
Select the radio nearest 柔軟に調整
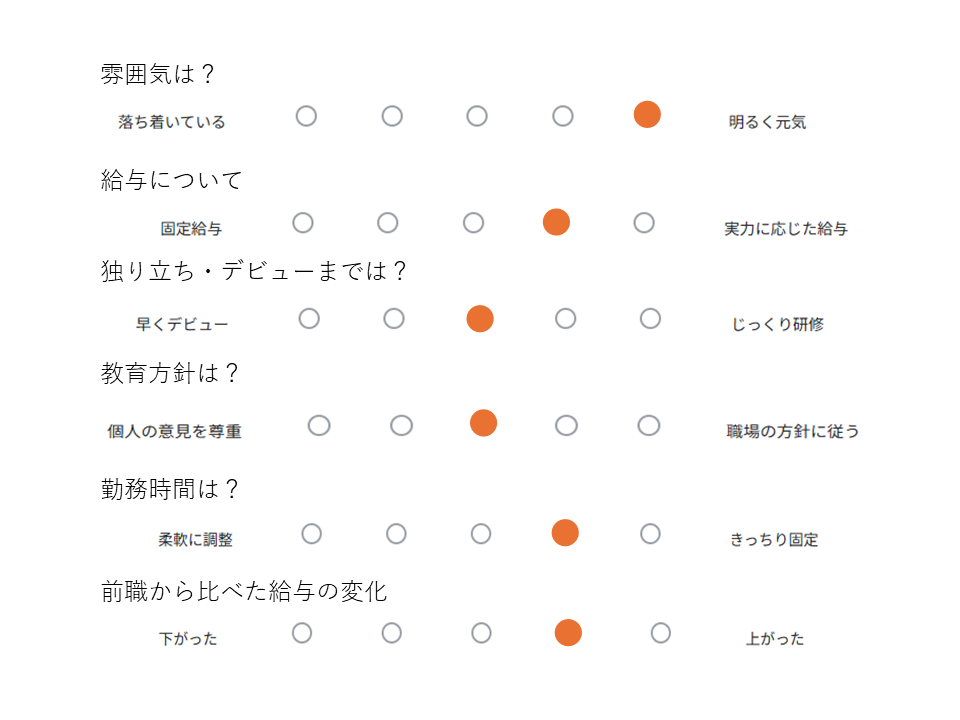pyautogui.click(x=312, y=534)
